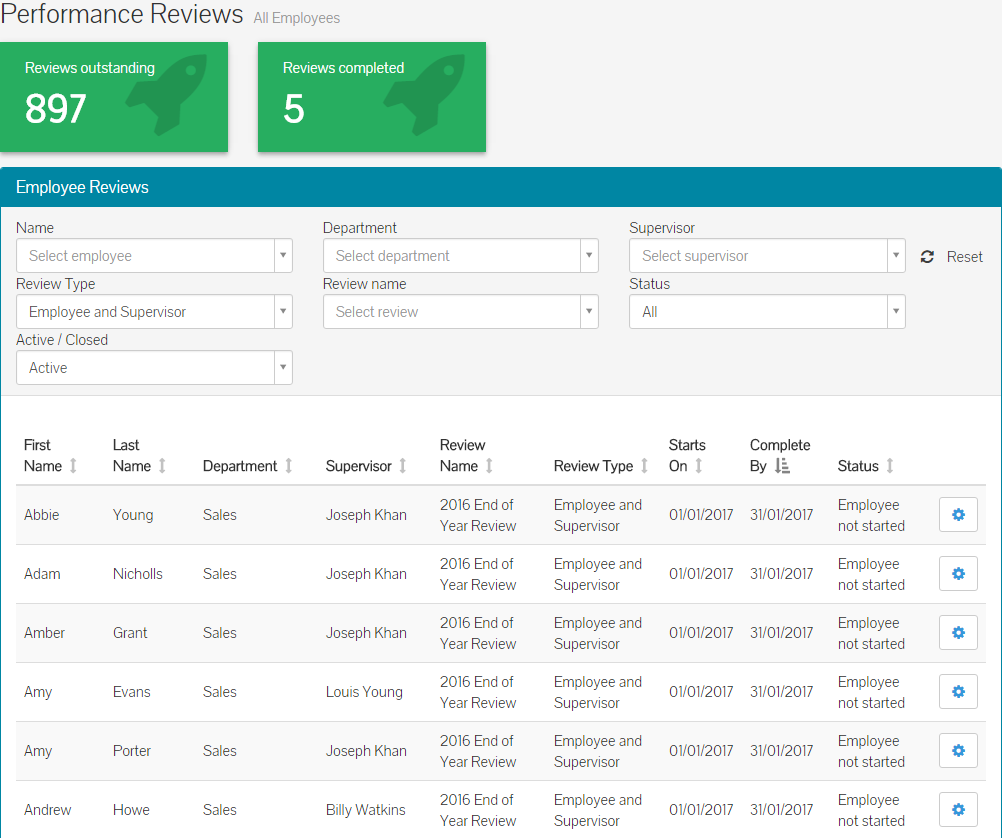1002x838 pixels.
Task: Click supervisor Billy Watkins in Andrew Howe row
Action: click(x=366, y=809)
